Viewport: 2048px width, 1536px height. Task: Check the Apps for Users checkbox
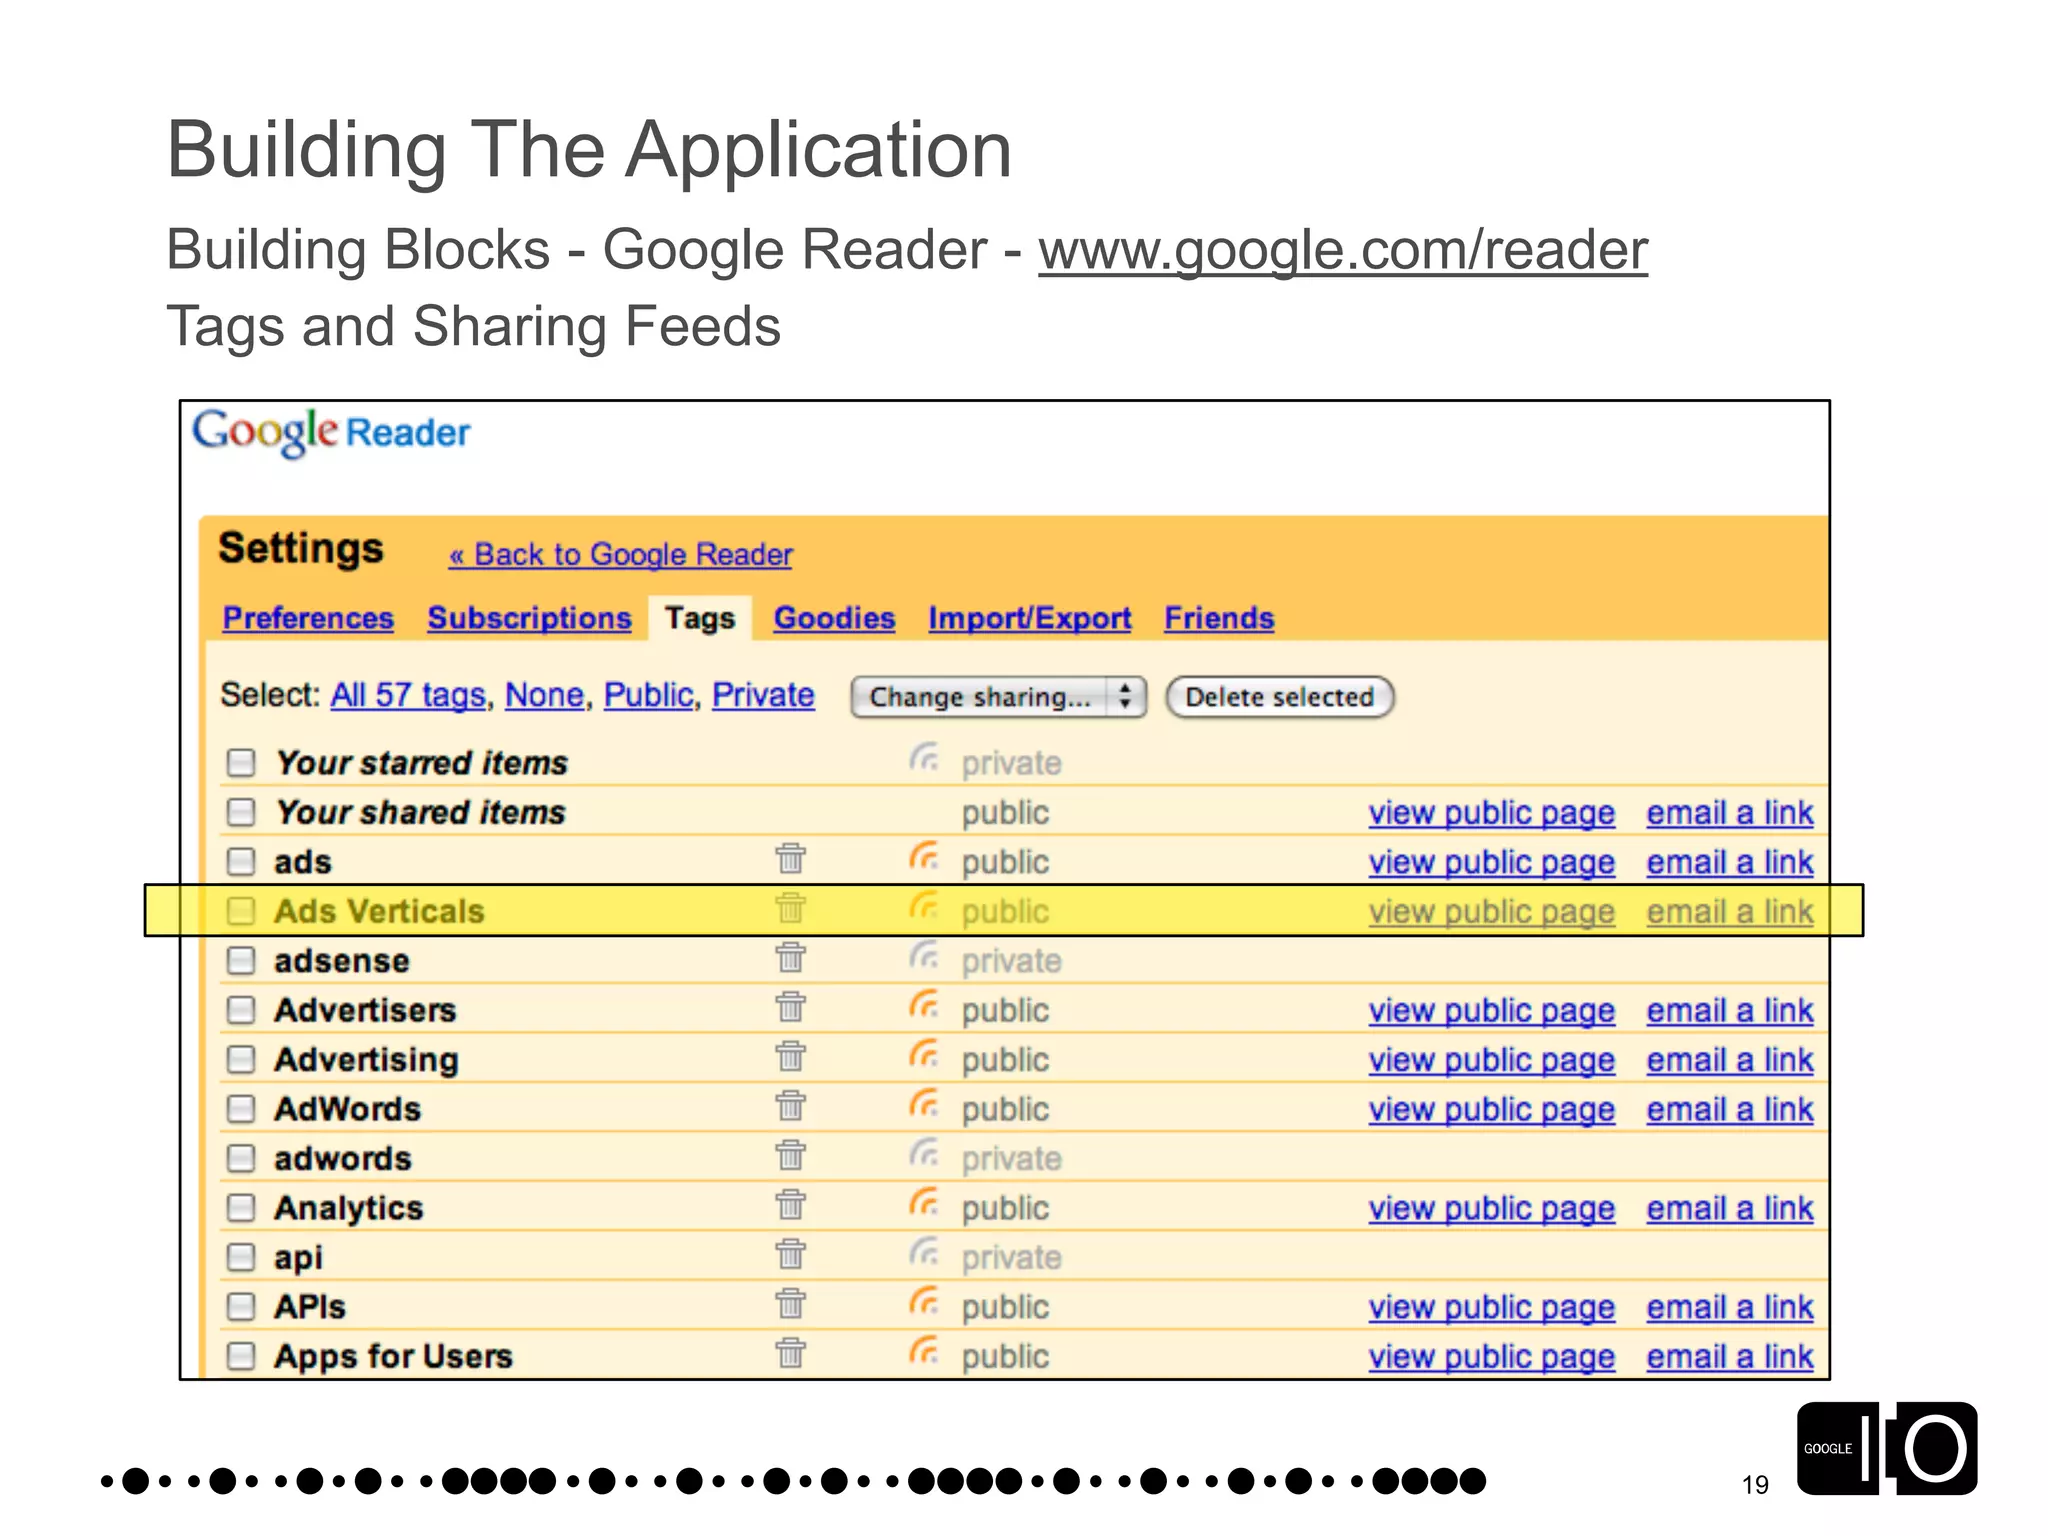241,1356
